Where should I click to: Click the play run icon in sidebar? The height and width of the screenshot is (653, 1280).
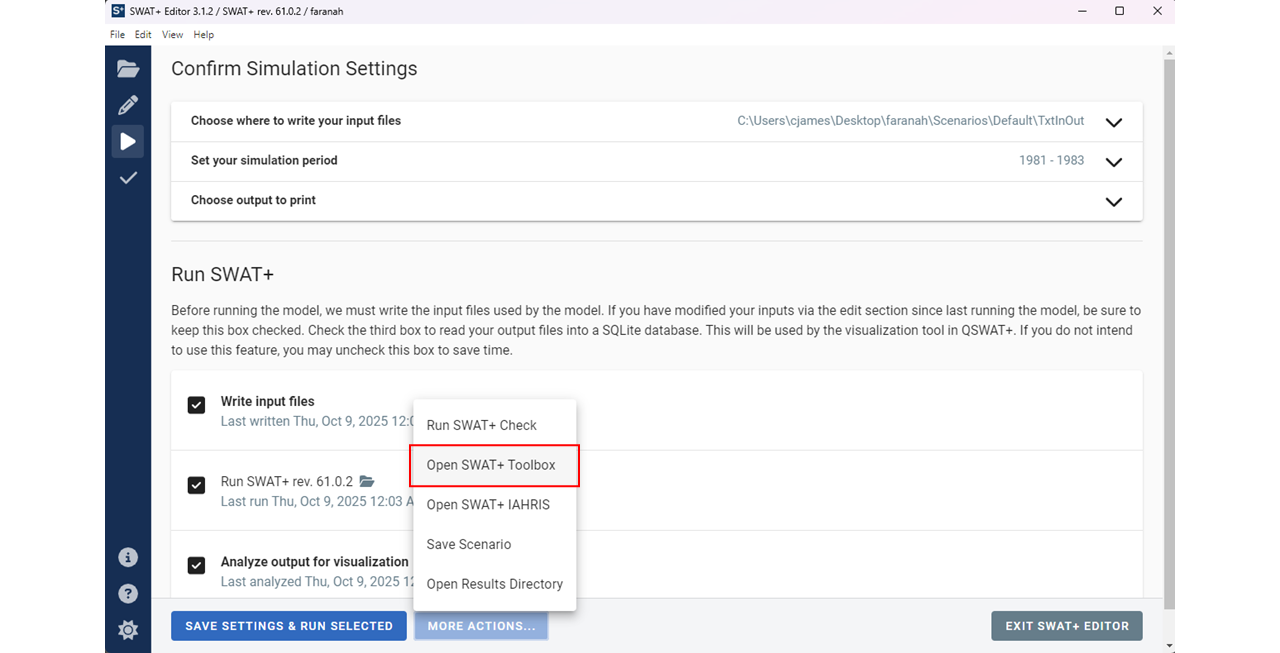tap(128, 142)
